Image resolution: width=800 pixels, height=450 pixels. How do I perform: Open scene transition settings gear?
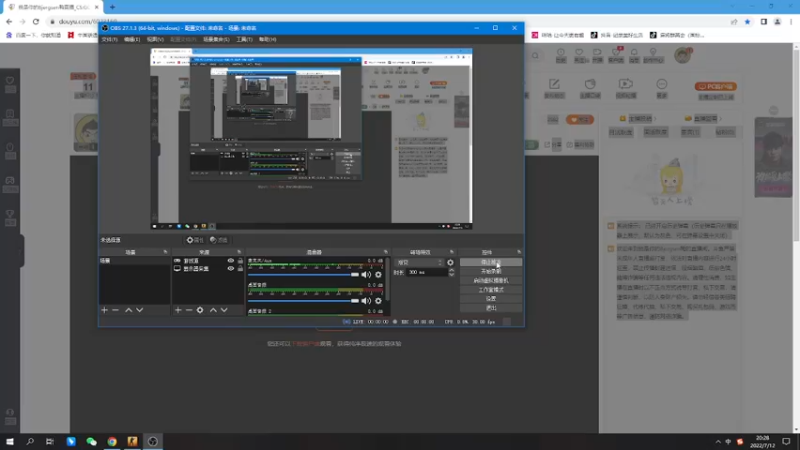tap(450, 262)
